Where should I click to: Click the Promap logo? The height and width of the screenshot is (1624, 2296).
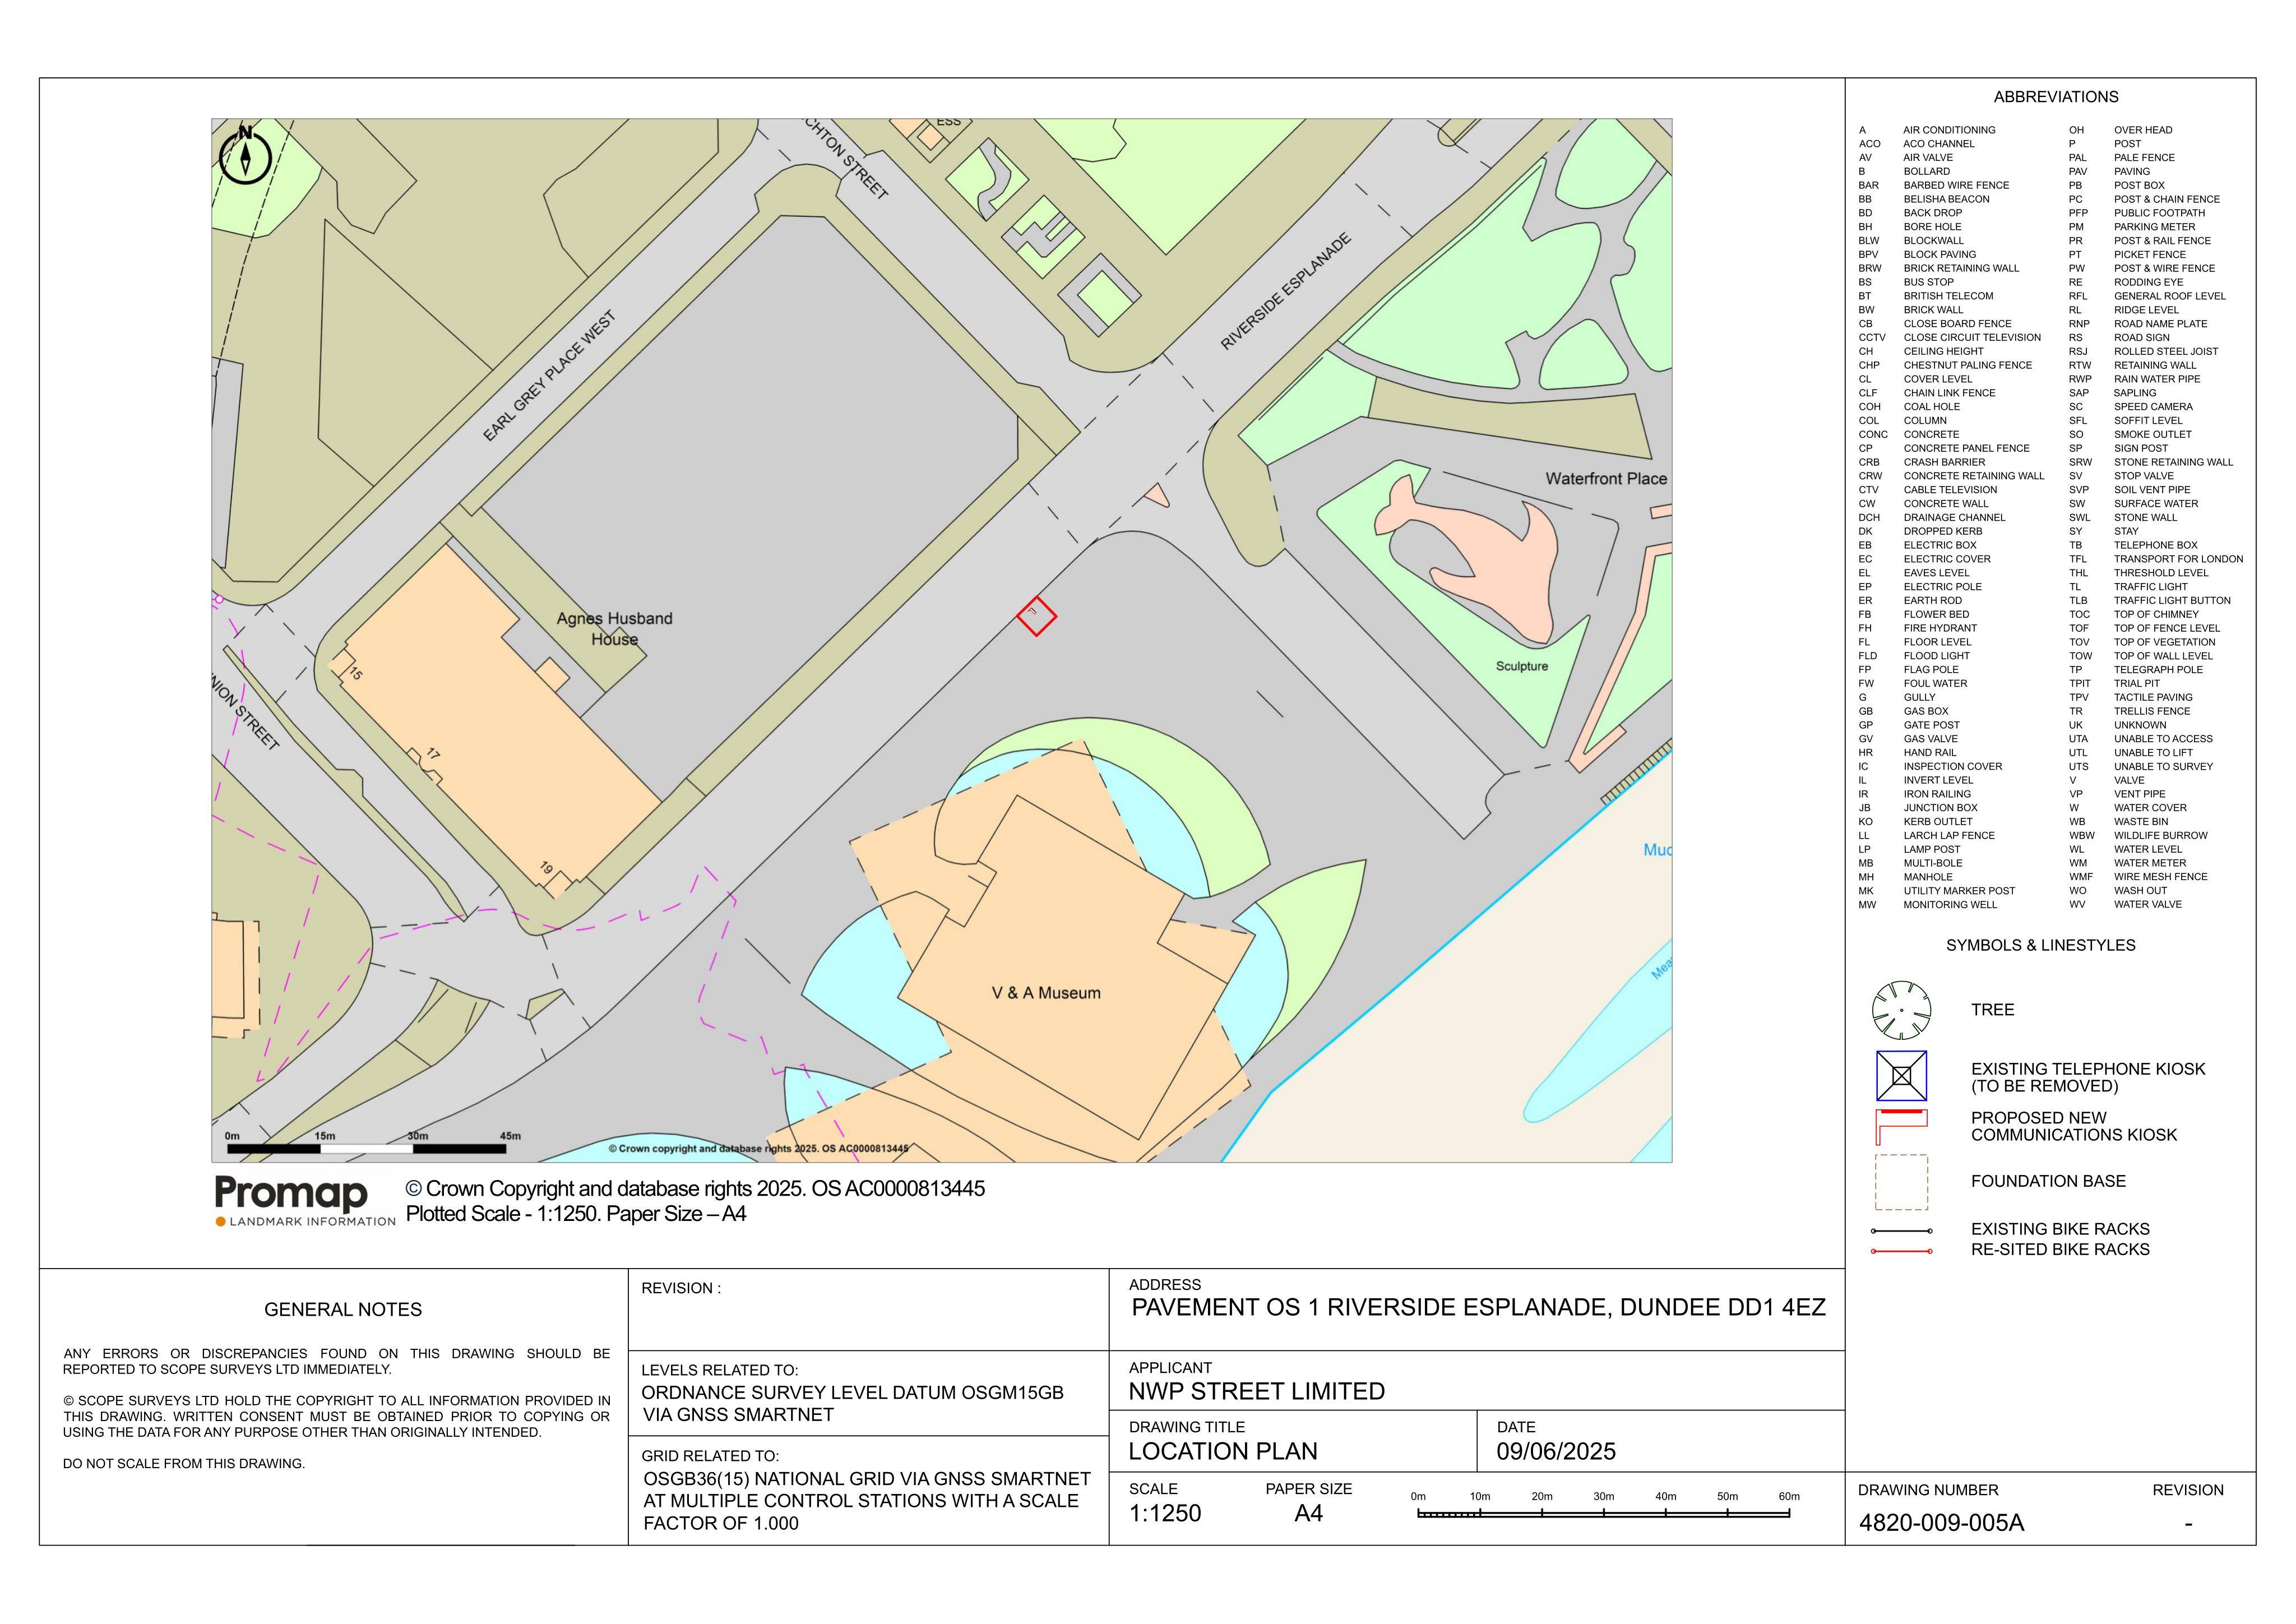(305, 1201)
